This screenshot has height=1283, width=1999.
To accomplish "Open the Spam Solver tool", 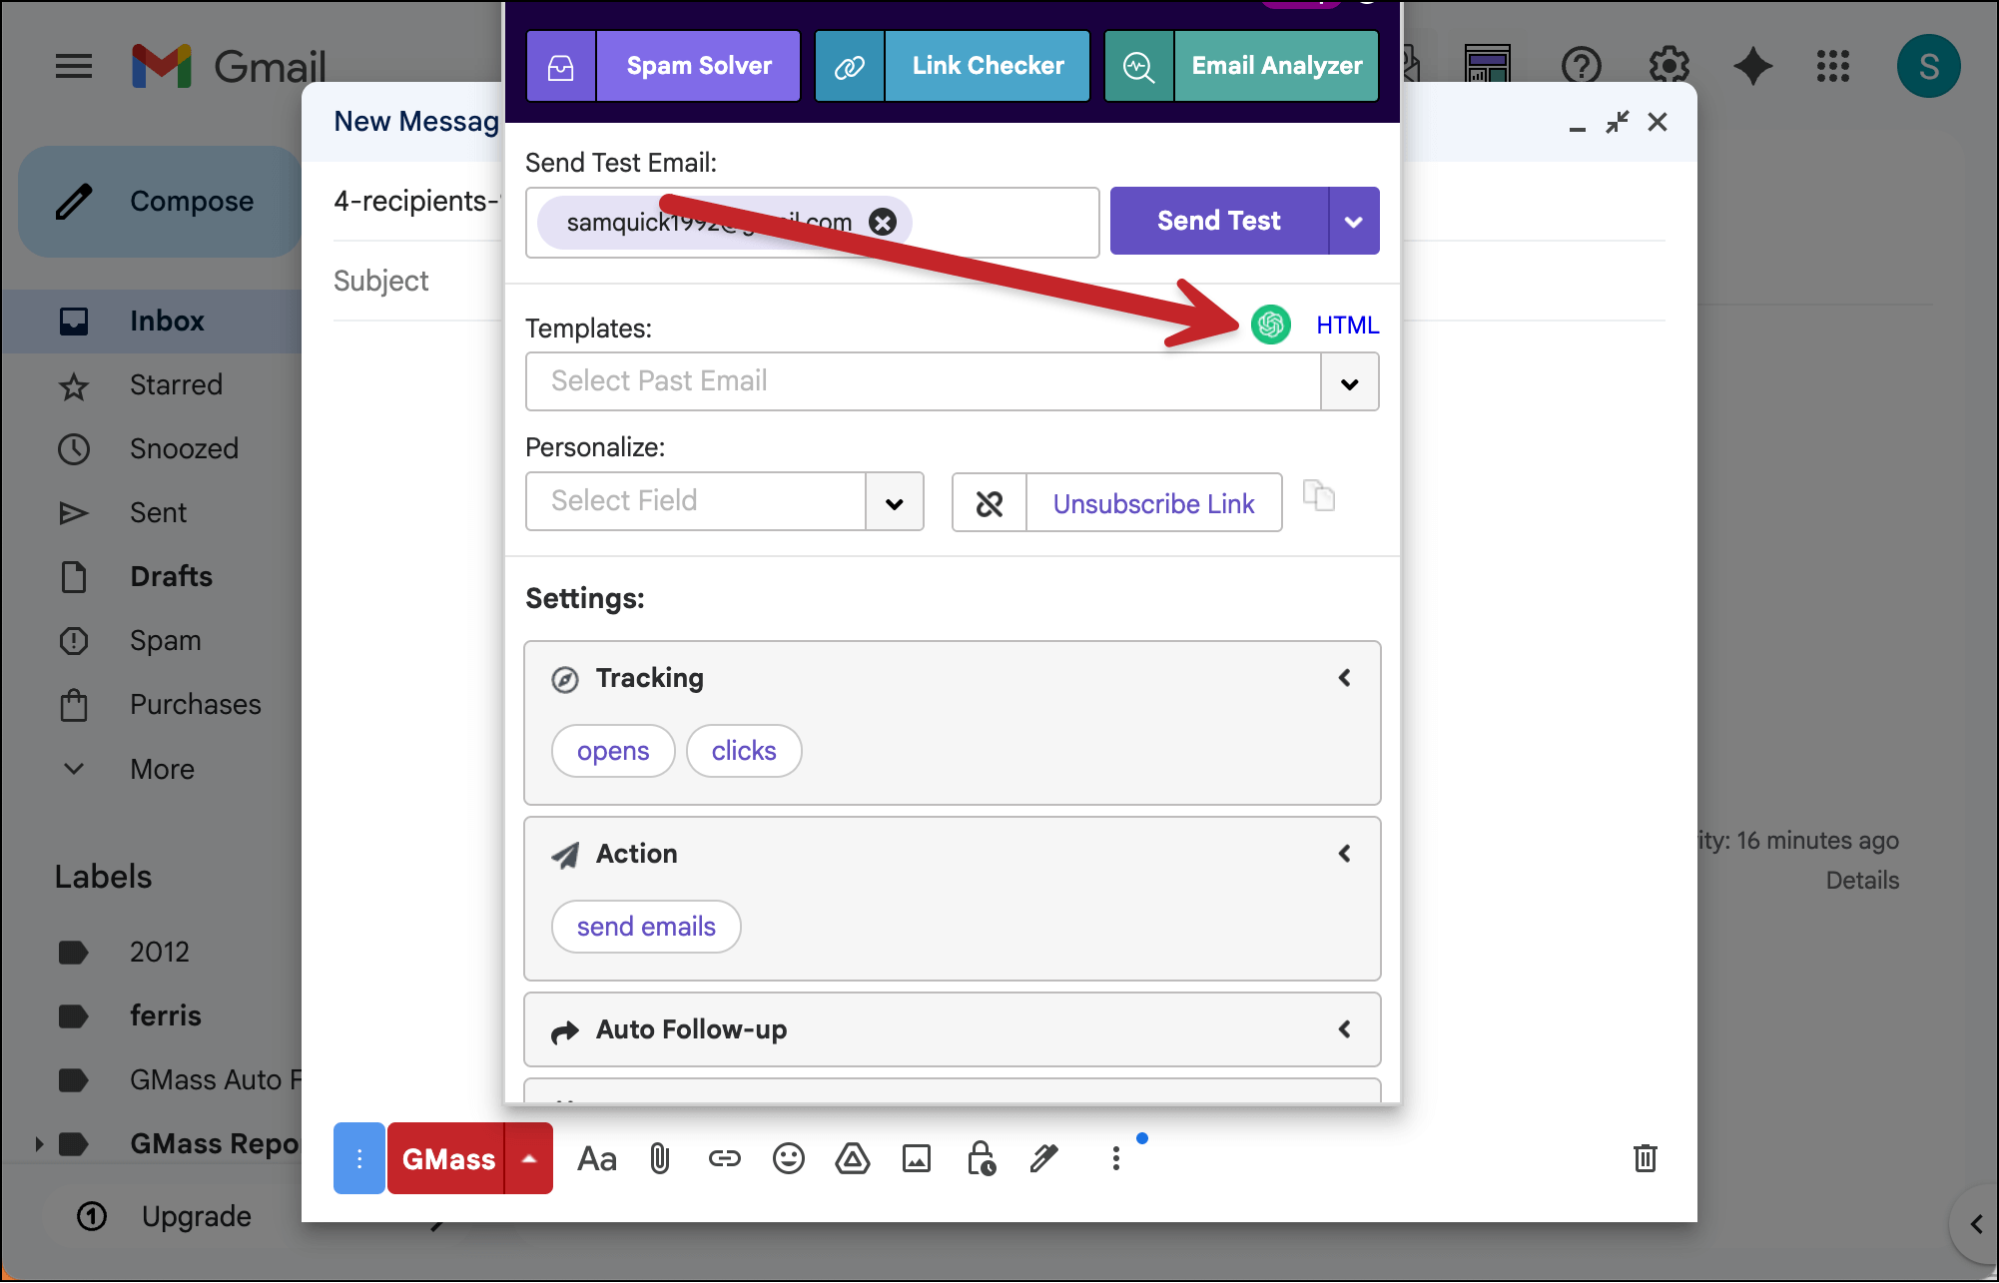I will point(699,66).
